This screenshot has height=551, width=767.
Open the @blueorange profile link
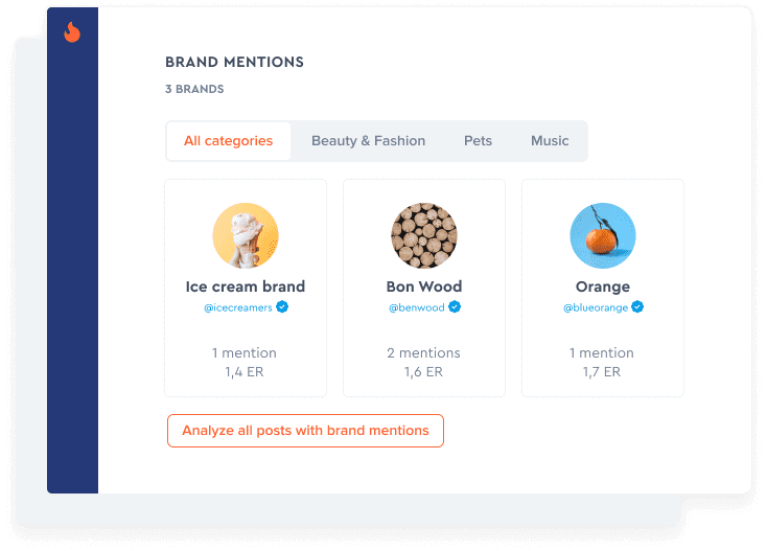(x=595, y=308)
